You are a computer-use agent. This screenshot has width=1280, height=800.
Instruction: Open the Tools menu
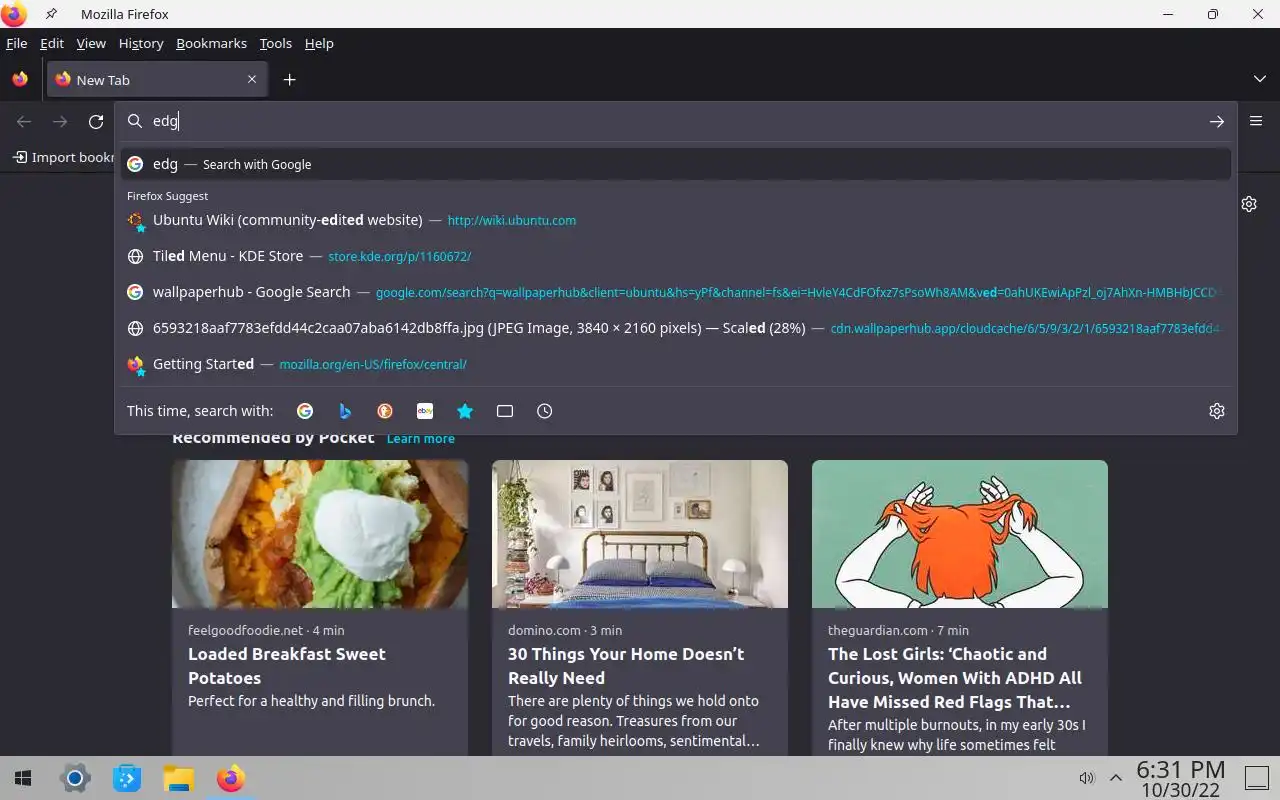tap(275, 43)
